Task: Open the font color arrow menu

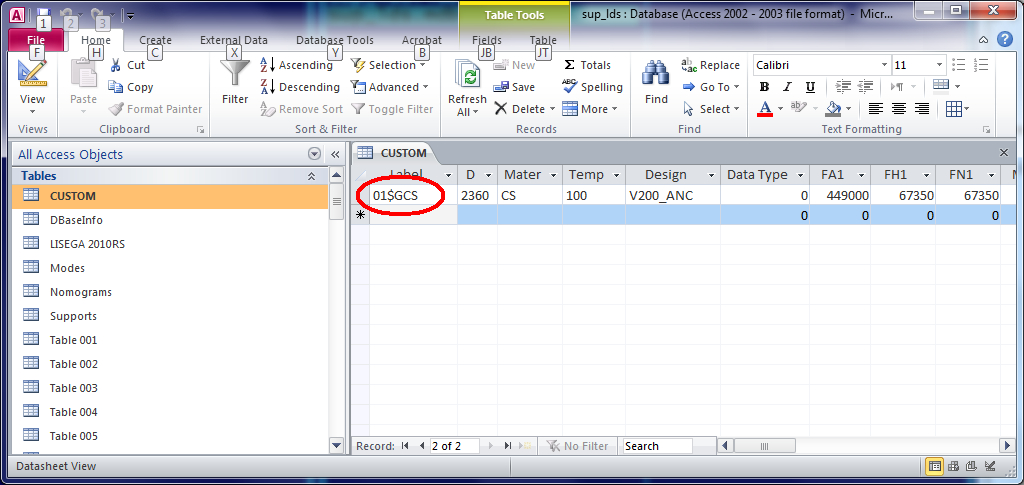Action: (780, 109)
